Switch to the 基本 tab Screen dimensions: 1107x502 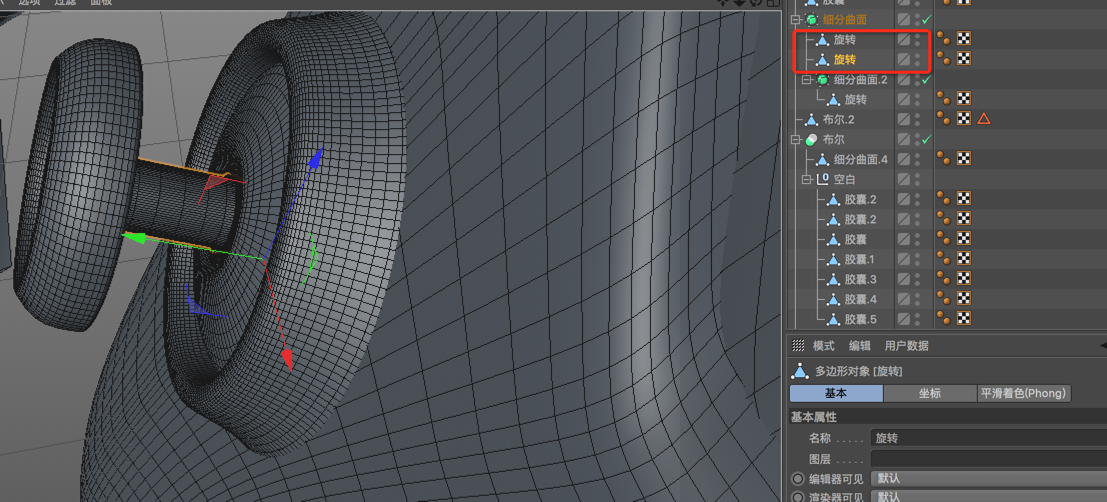pyautogui.click(x=836, y=393)
